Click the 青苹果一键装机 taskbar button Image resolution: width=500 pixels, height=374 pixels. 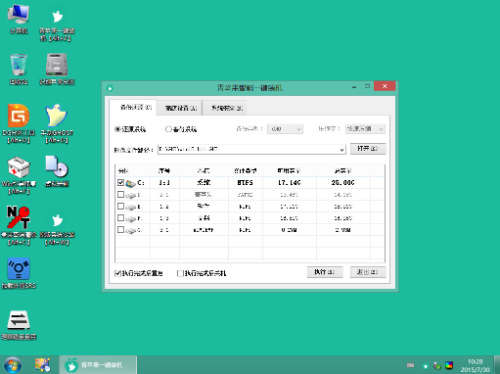98,365
